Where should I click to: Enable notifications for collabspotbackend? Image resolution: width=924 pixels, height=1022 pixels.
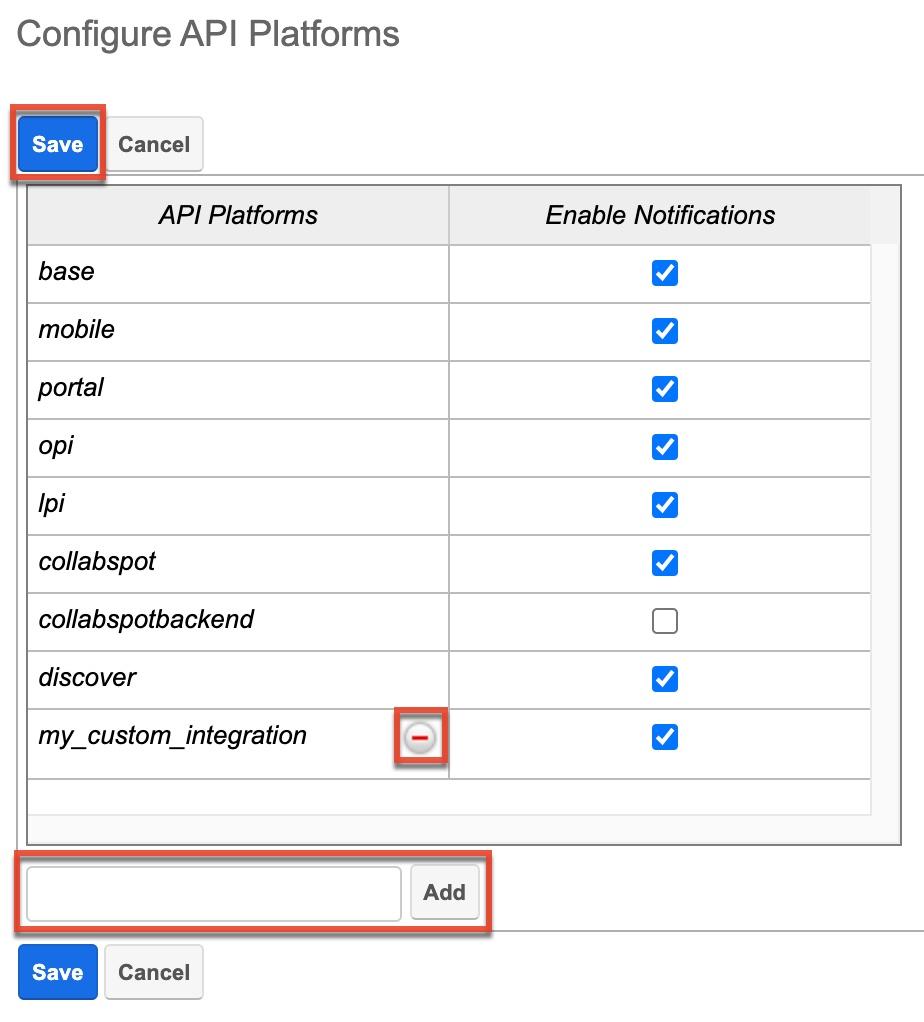[x=664, y=621]
